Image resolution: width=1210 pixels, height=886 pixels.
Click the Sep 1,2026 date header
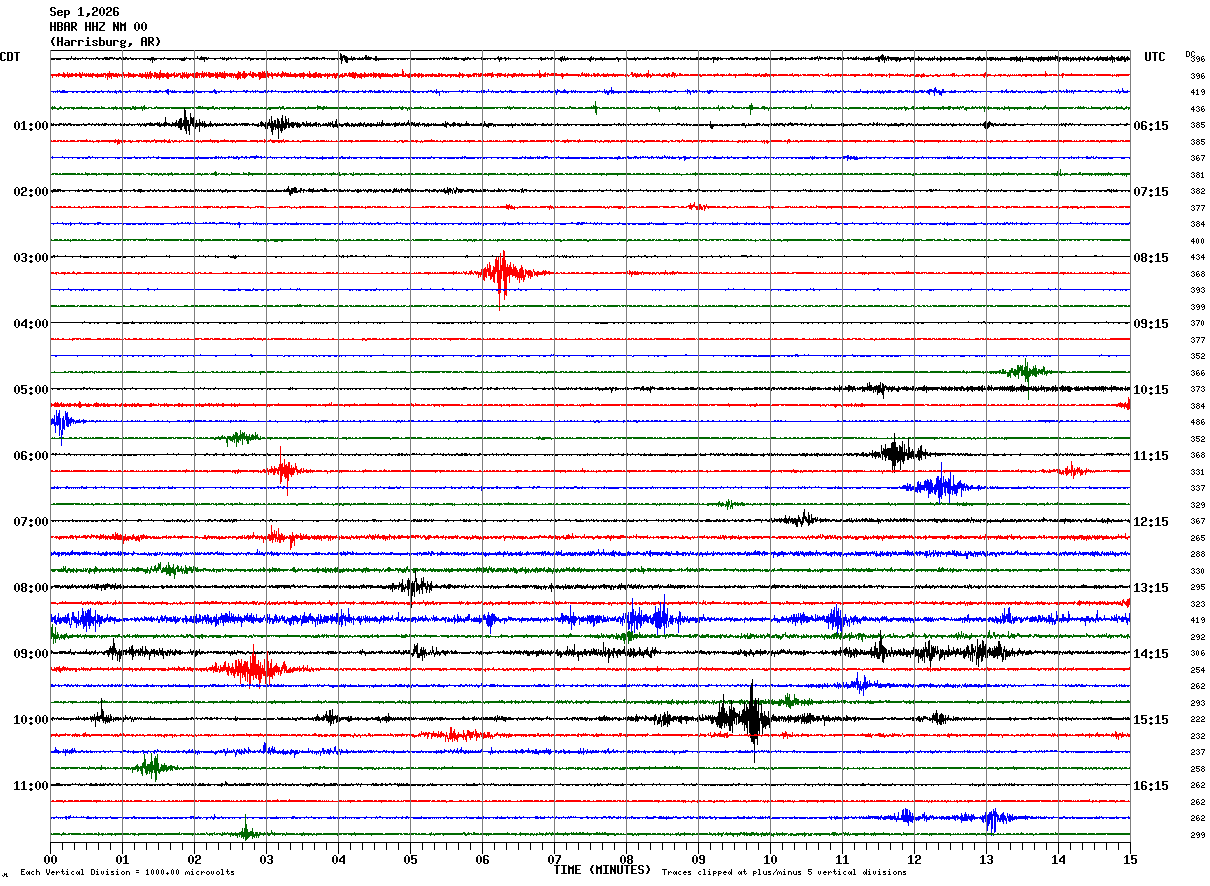pos(84,12)
